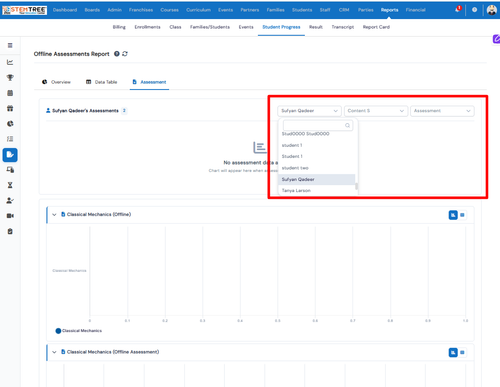Open the user check sidebar icon
Image resolution: width=500 pixels, height=387 pixels.
tap(10, 201)
